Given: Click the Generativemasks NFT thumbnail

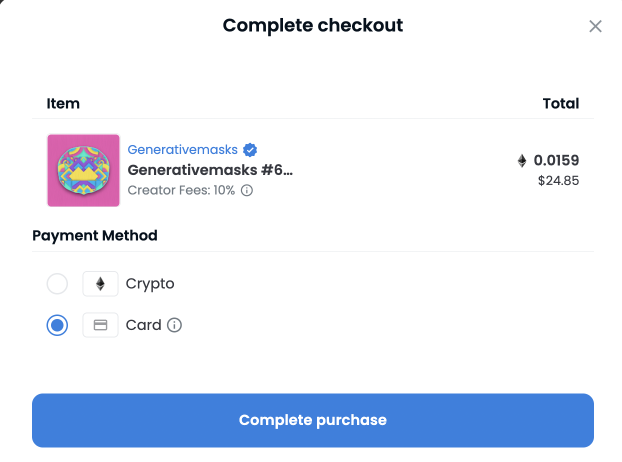Looking at the screenshot, I should 83,170.
